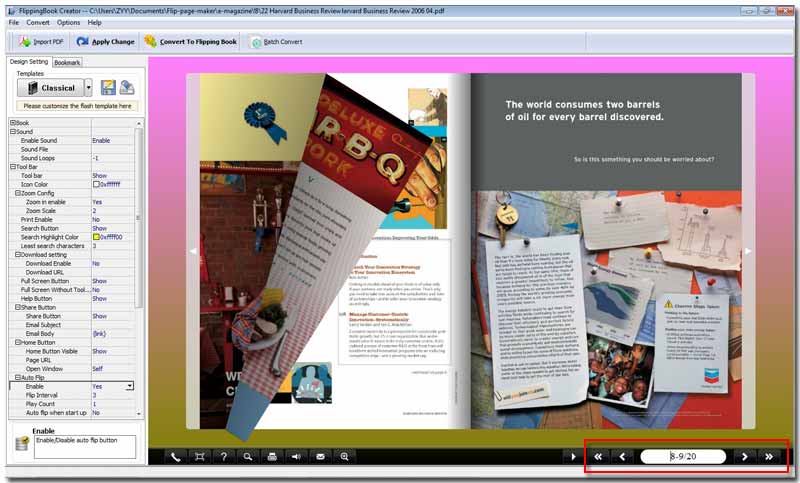Click the help question mark icon

223,456
